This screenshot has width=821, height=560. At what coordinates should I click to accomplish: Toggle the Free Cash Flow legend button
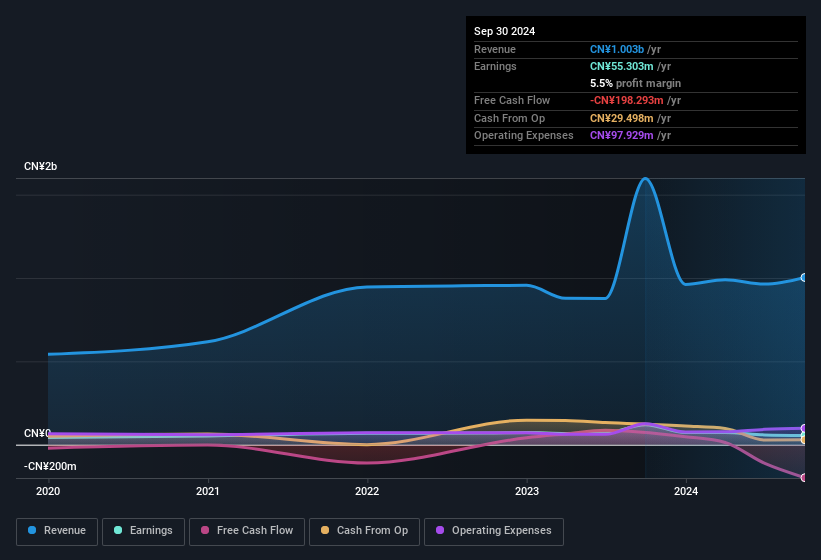(x=247, y=531)
